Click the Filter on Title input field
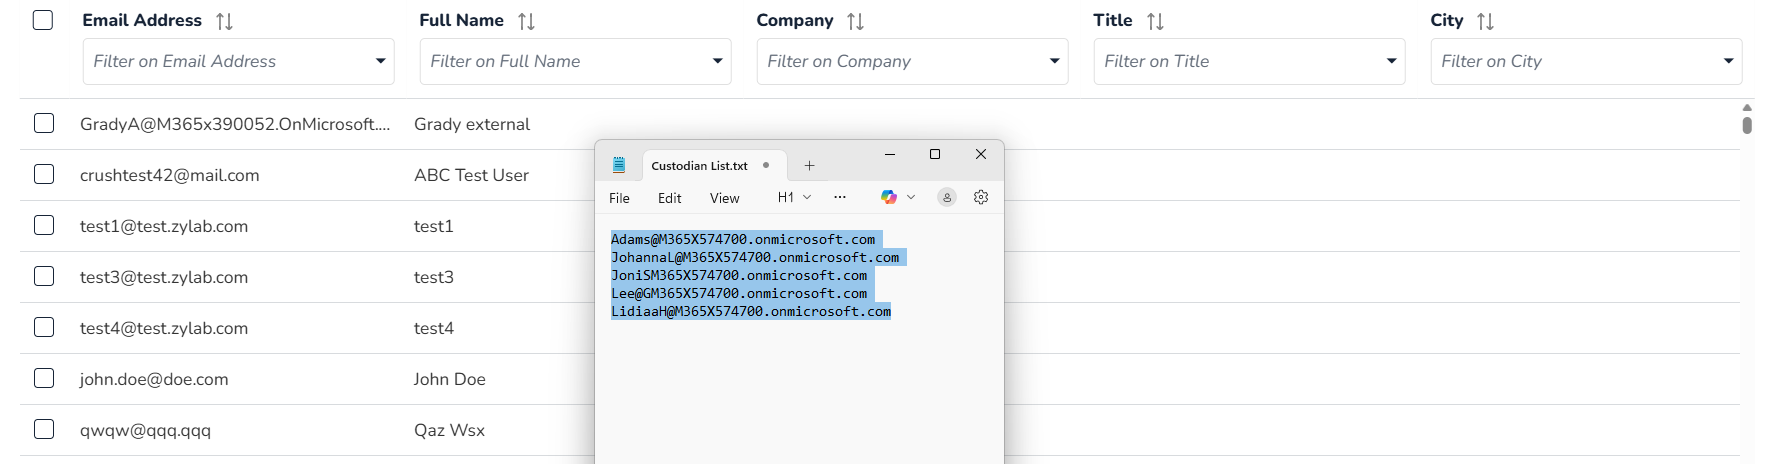This screenshot has width=1767, height=464. 1236,61
